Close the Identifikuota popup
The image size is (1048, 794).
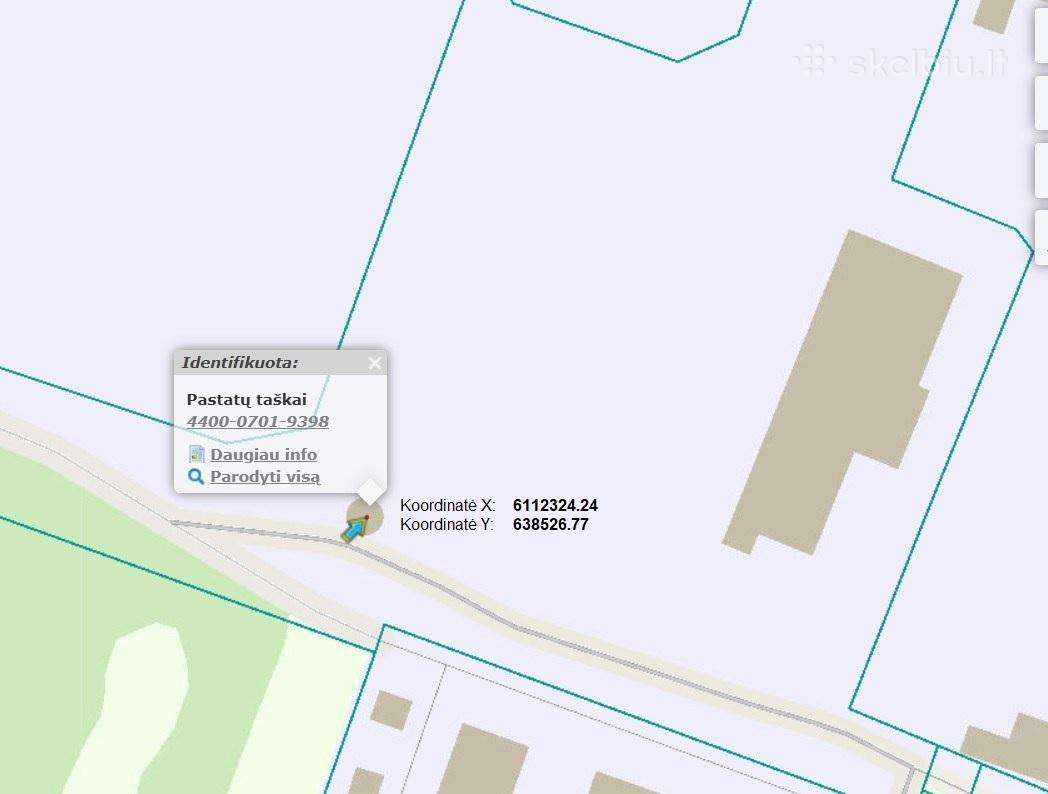[374, 363]
